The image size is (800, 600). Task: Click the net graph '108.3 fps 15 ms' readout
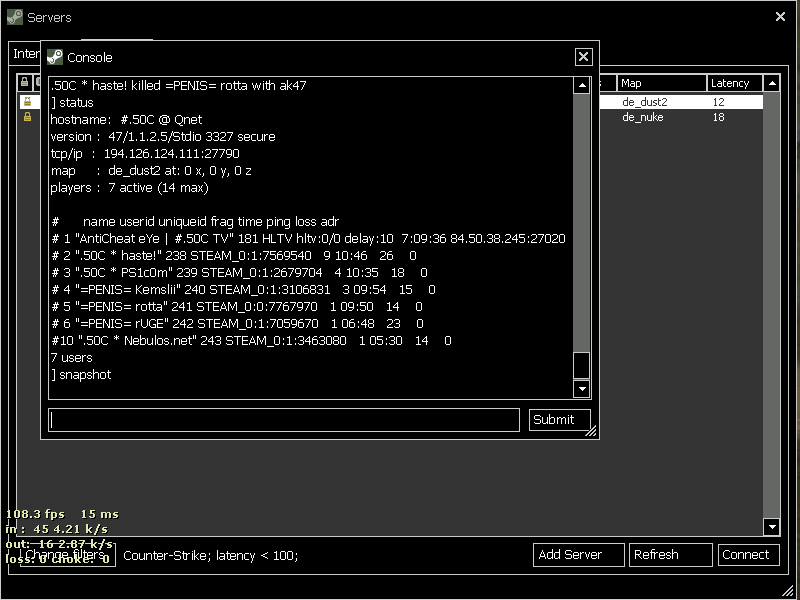click(62, 514)
